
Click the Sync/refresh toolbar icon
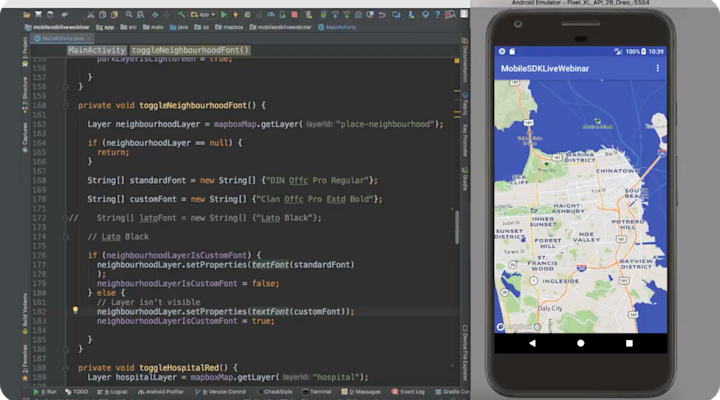click(x=50, y=15)
